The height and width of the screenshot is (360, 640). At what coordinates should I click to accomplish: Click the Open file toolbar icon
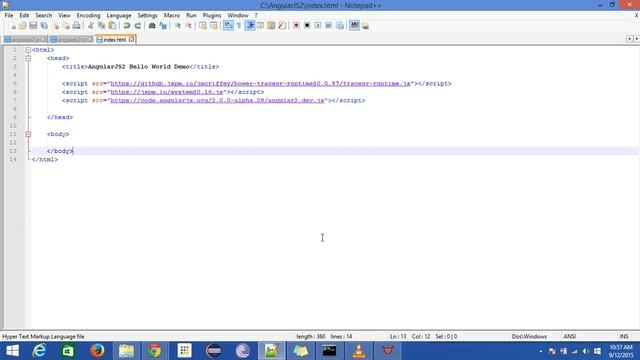(22, 26)
